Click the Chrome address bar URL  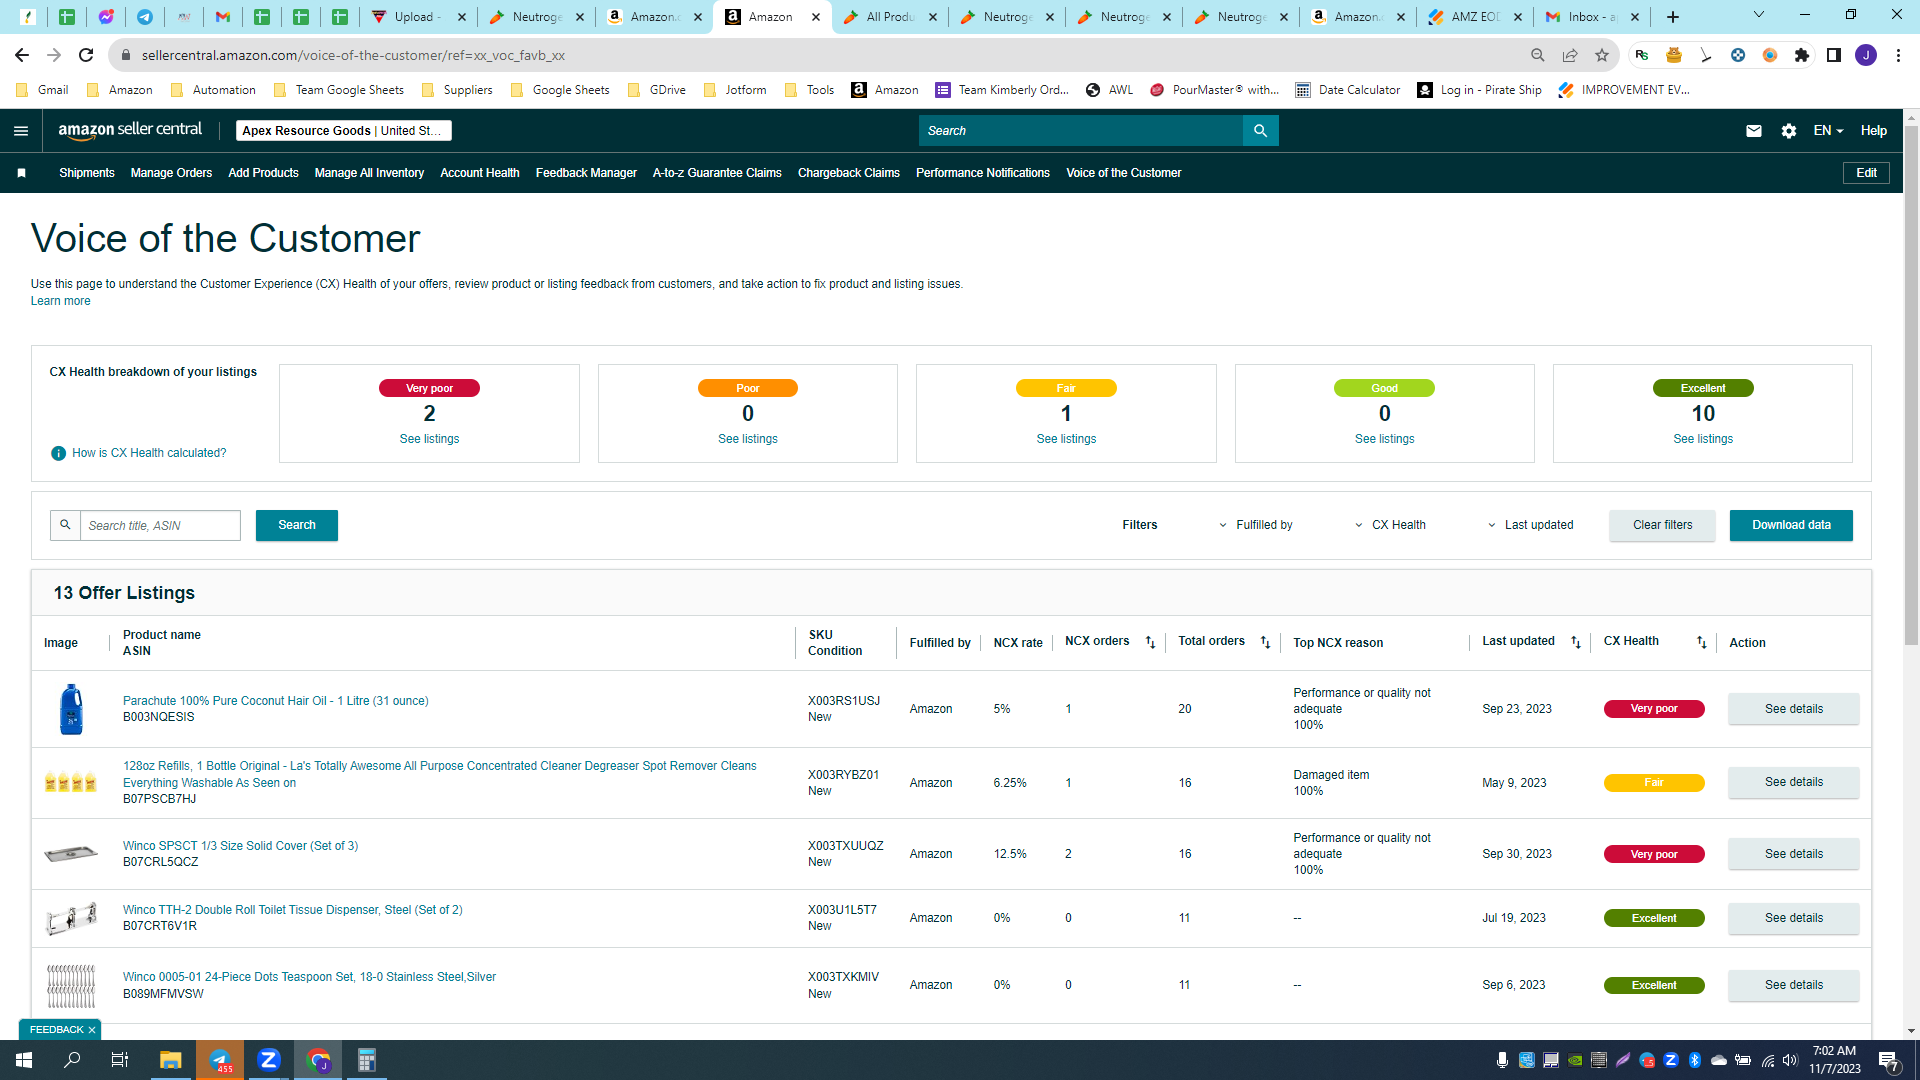(x=353, y=55)
